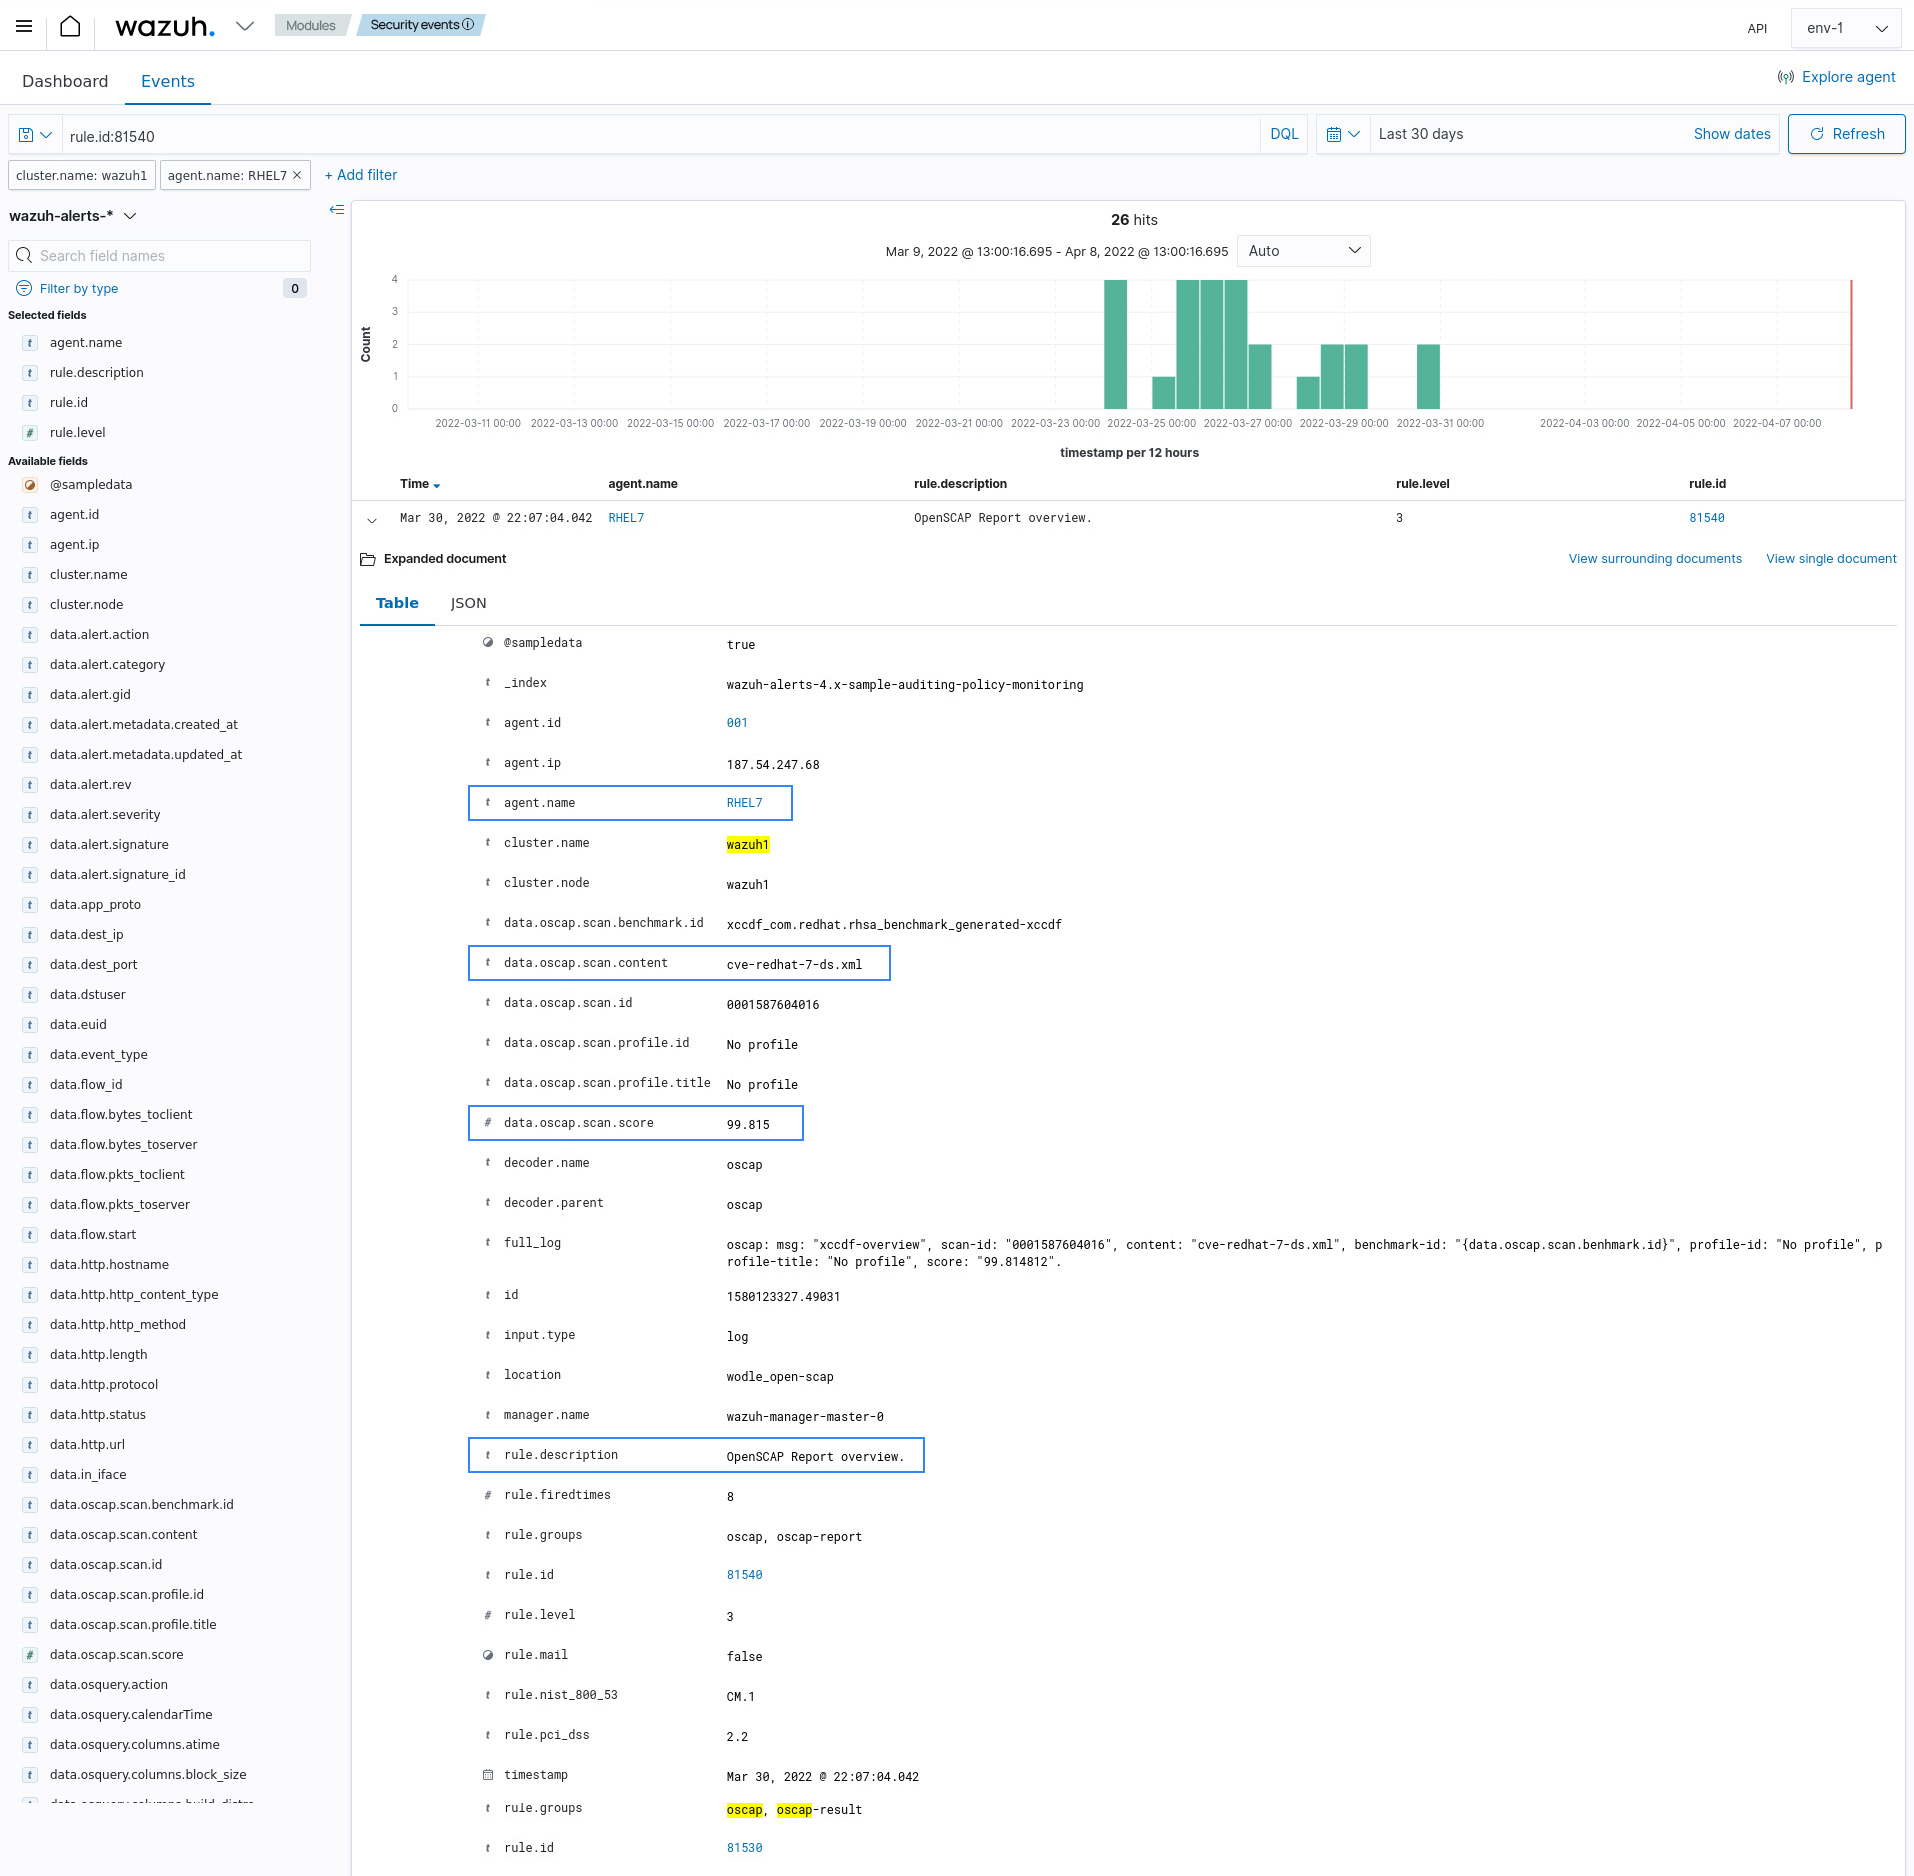The image size is (1914, 1876).
Task: Open Explore agent
Action: [x=1837, y=77]
